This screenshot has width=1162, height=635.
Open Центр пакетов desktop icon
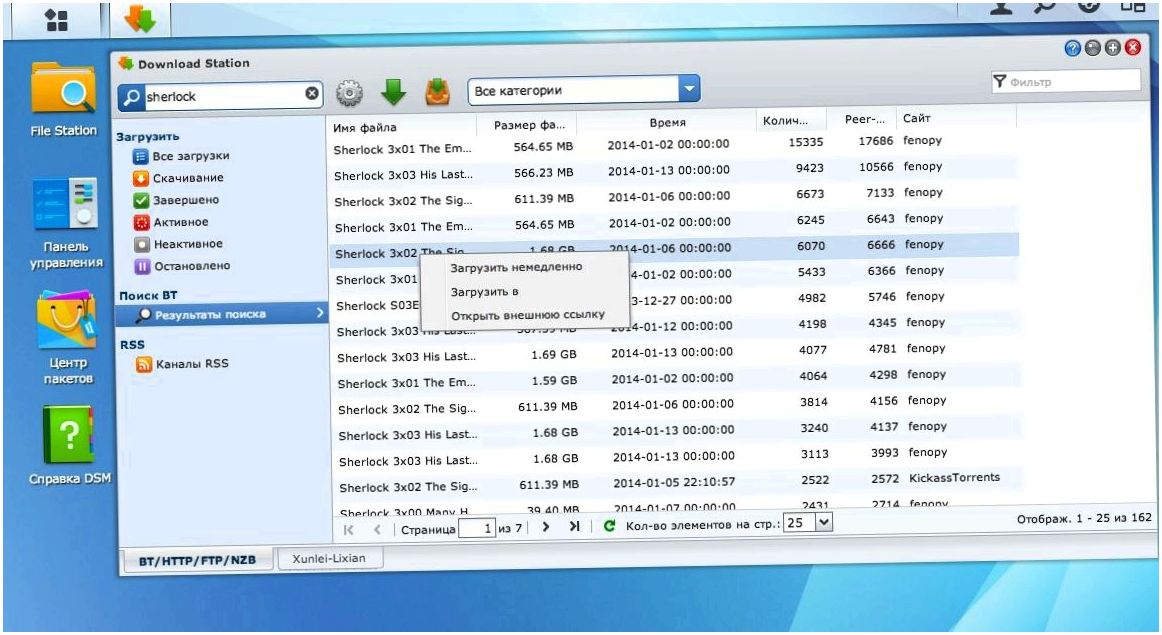point(67,338)
